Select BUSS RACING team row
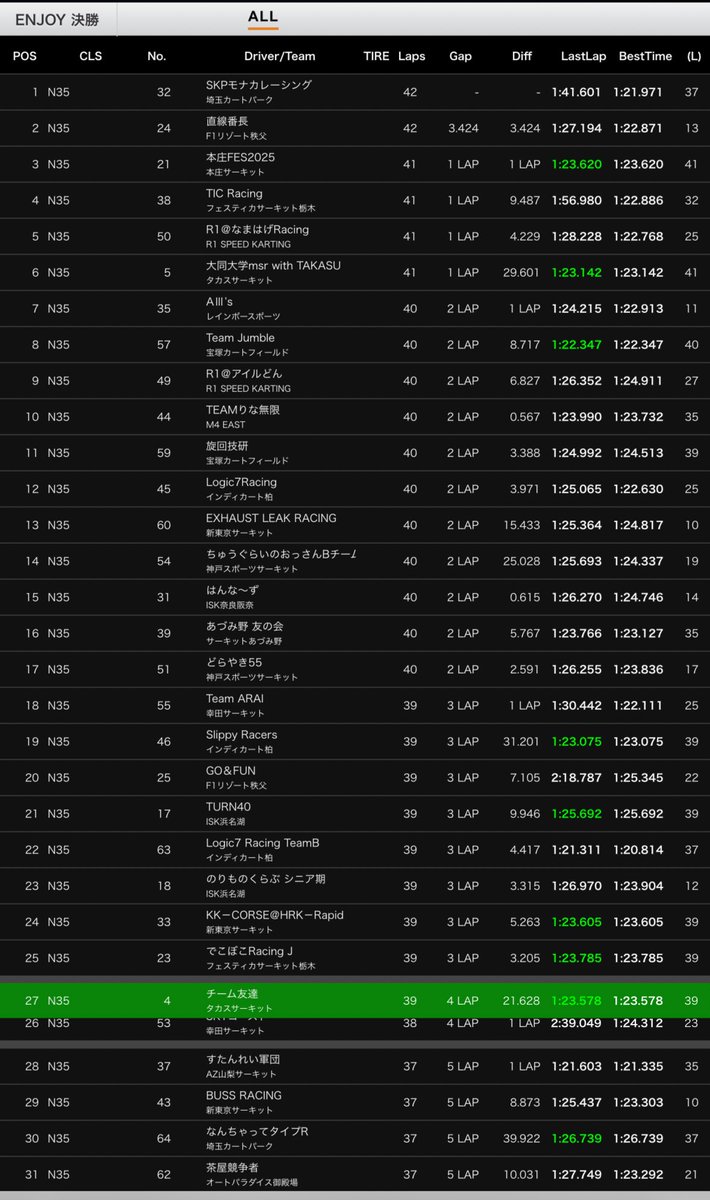Screen dimensions: 710x1200 tap(355, 1102)
